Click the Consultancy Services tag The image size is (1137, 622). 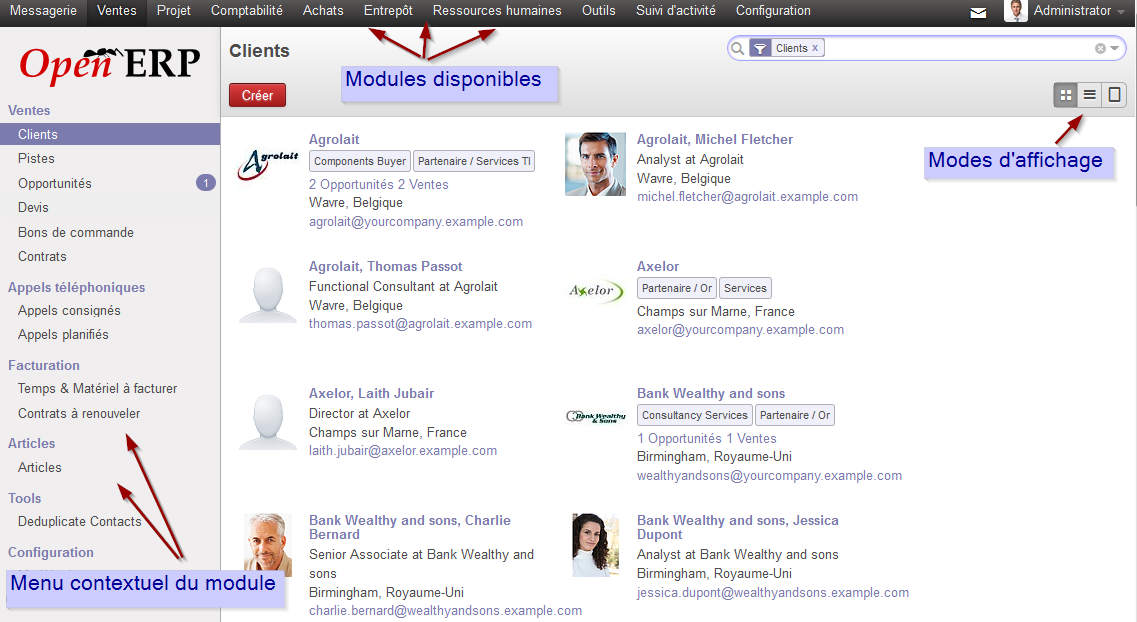695,415
